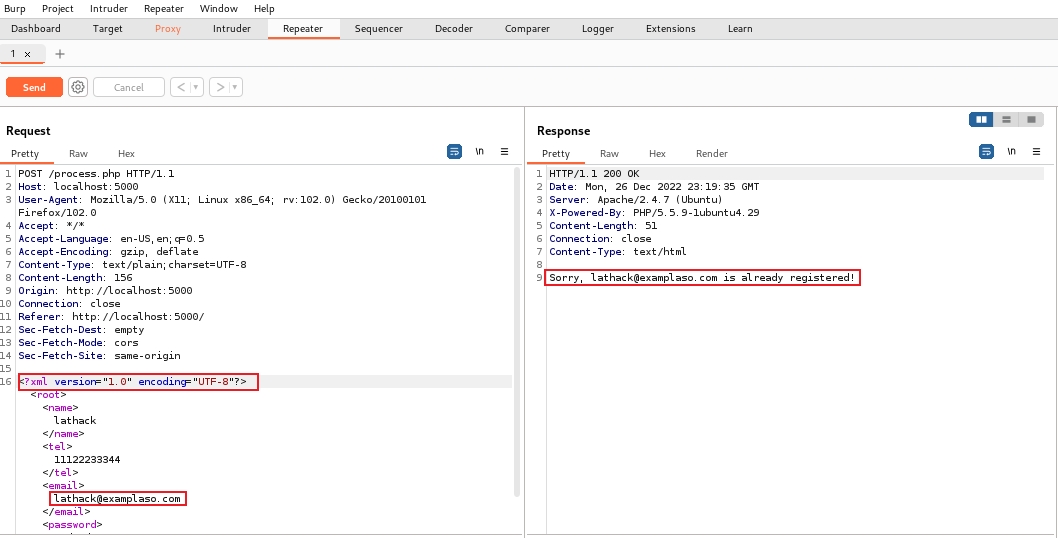Open the Help menu
This screenshot has height=538, width=1058.
coord(264,9)
